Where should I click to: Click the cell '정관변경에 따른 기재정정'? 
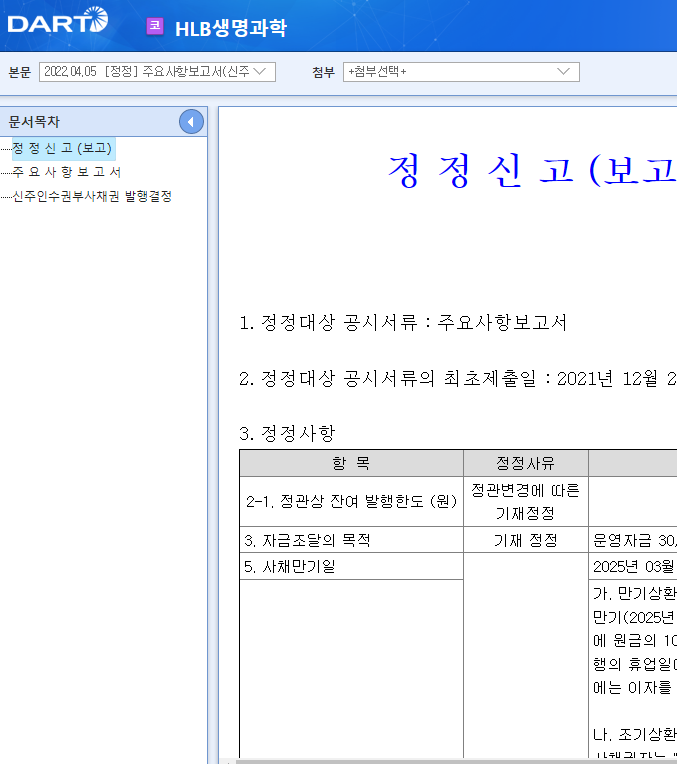coord(525,501)
